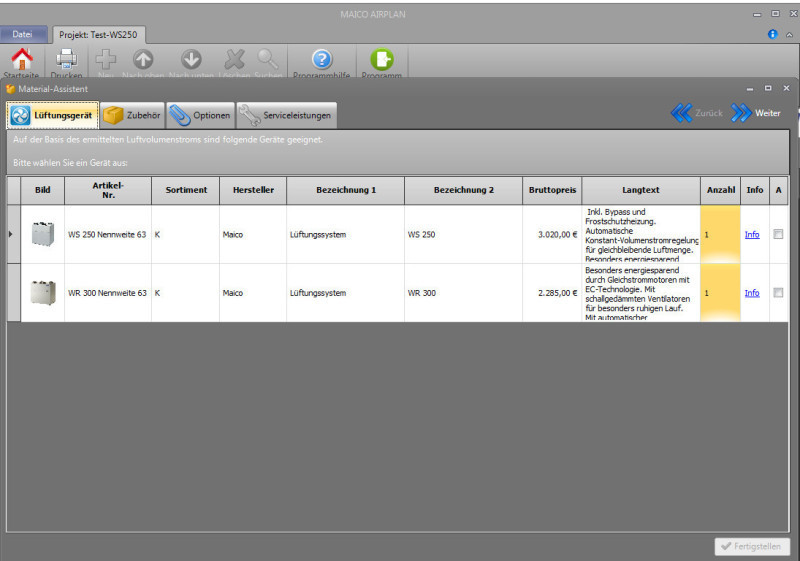Click the Fertigstellen button
Screen dimensions: 800x561
click(752, 546)
